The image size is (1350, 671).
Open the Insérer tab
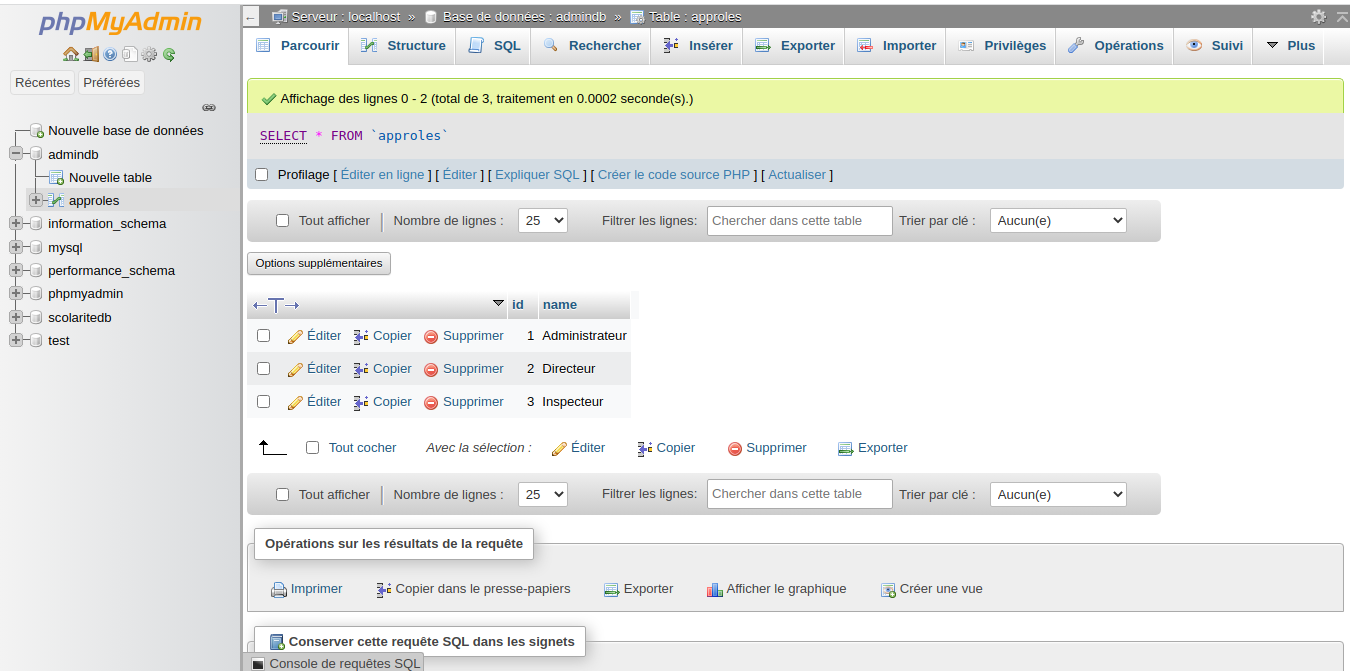[x=697, y=46]
